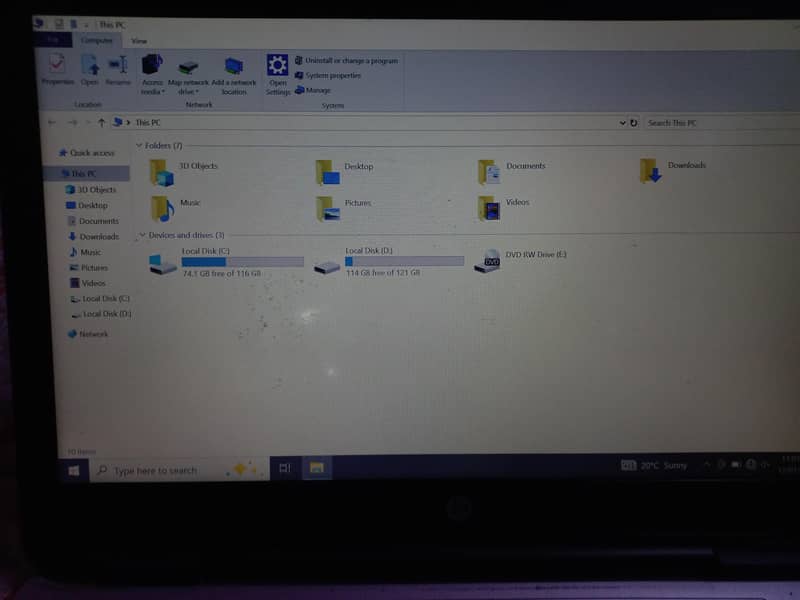The width and height of the screenshot is (800, 600).
Task: Select the Documents folder icon
Action: click(489, 172)
